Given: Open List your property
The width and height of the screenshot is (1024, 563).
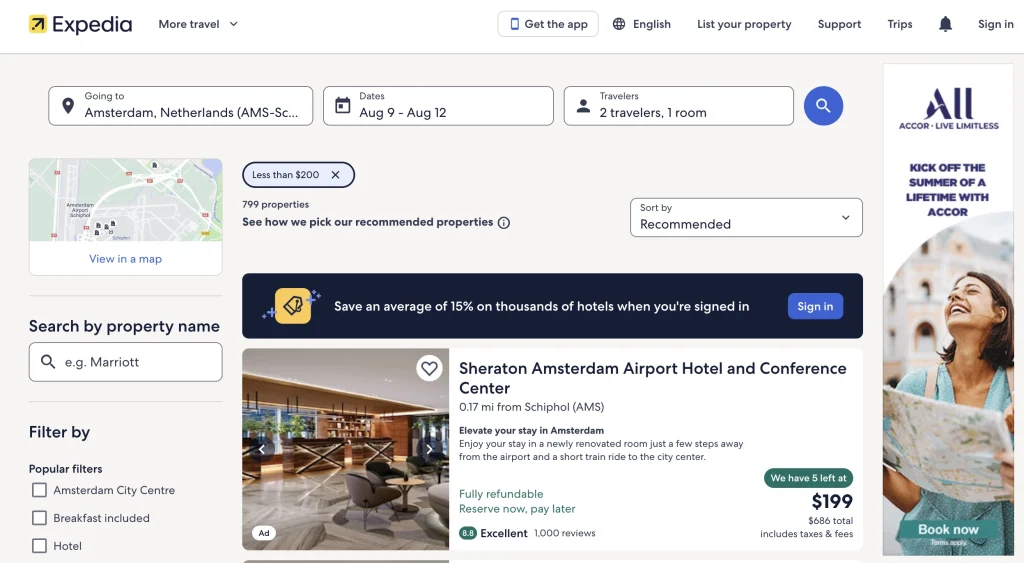Looking at the screenshot, I should (x=744, y=24).
